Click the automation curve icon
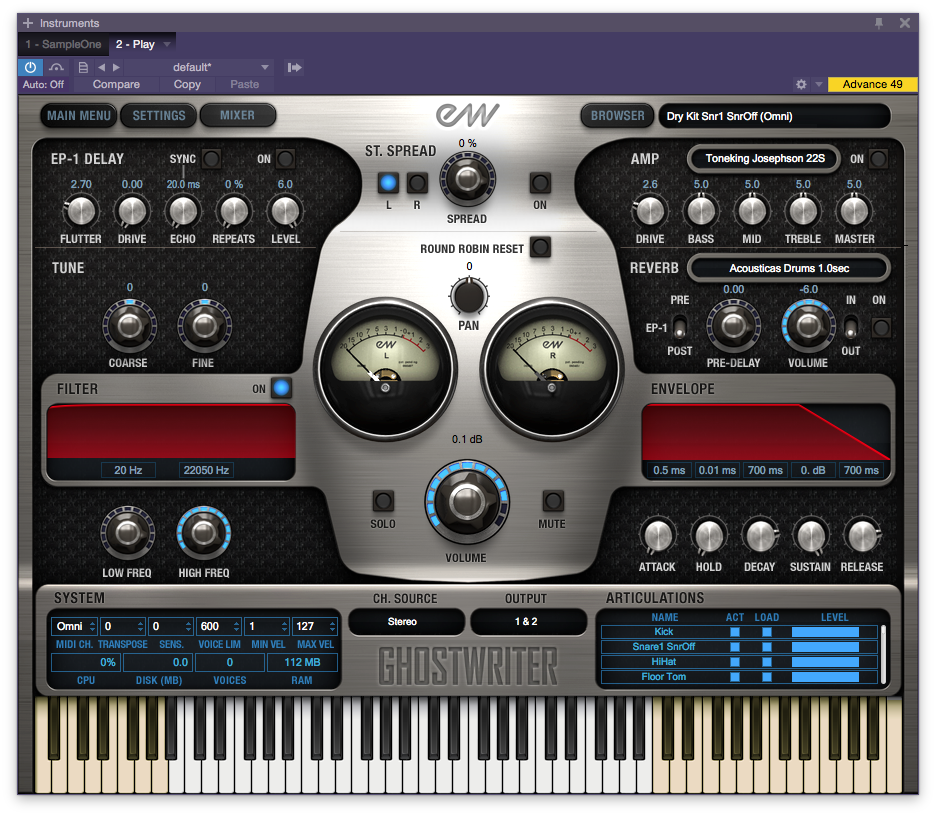Screen dimensions: 936x816 click(56, 67)
